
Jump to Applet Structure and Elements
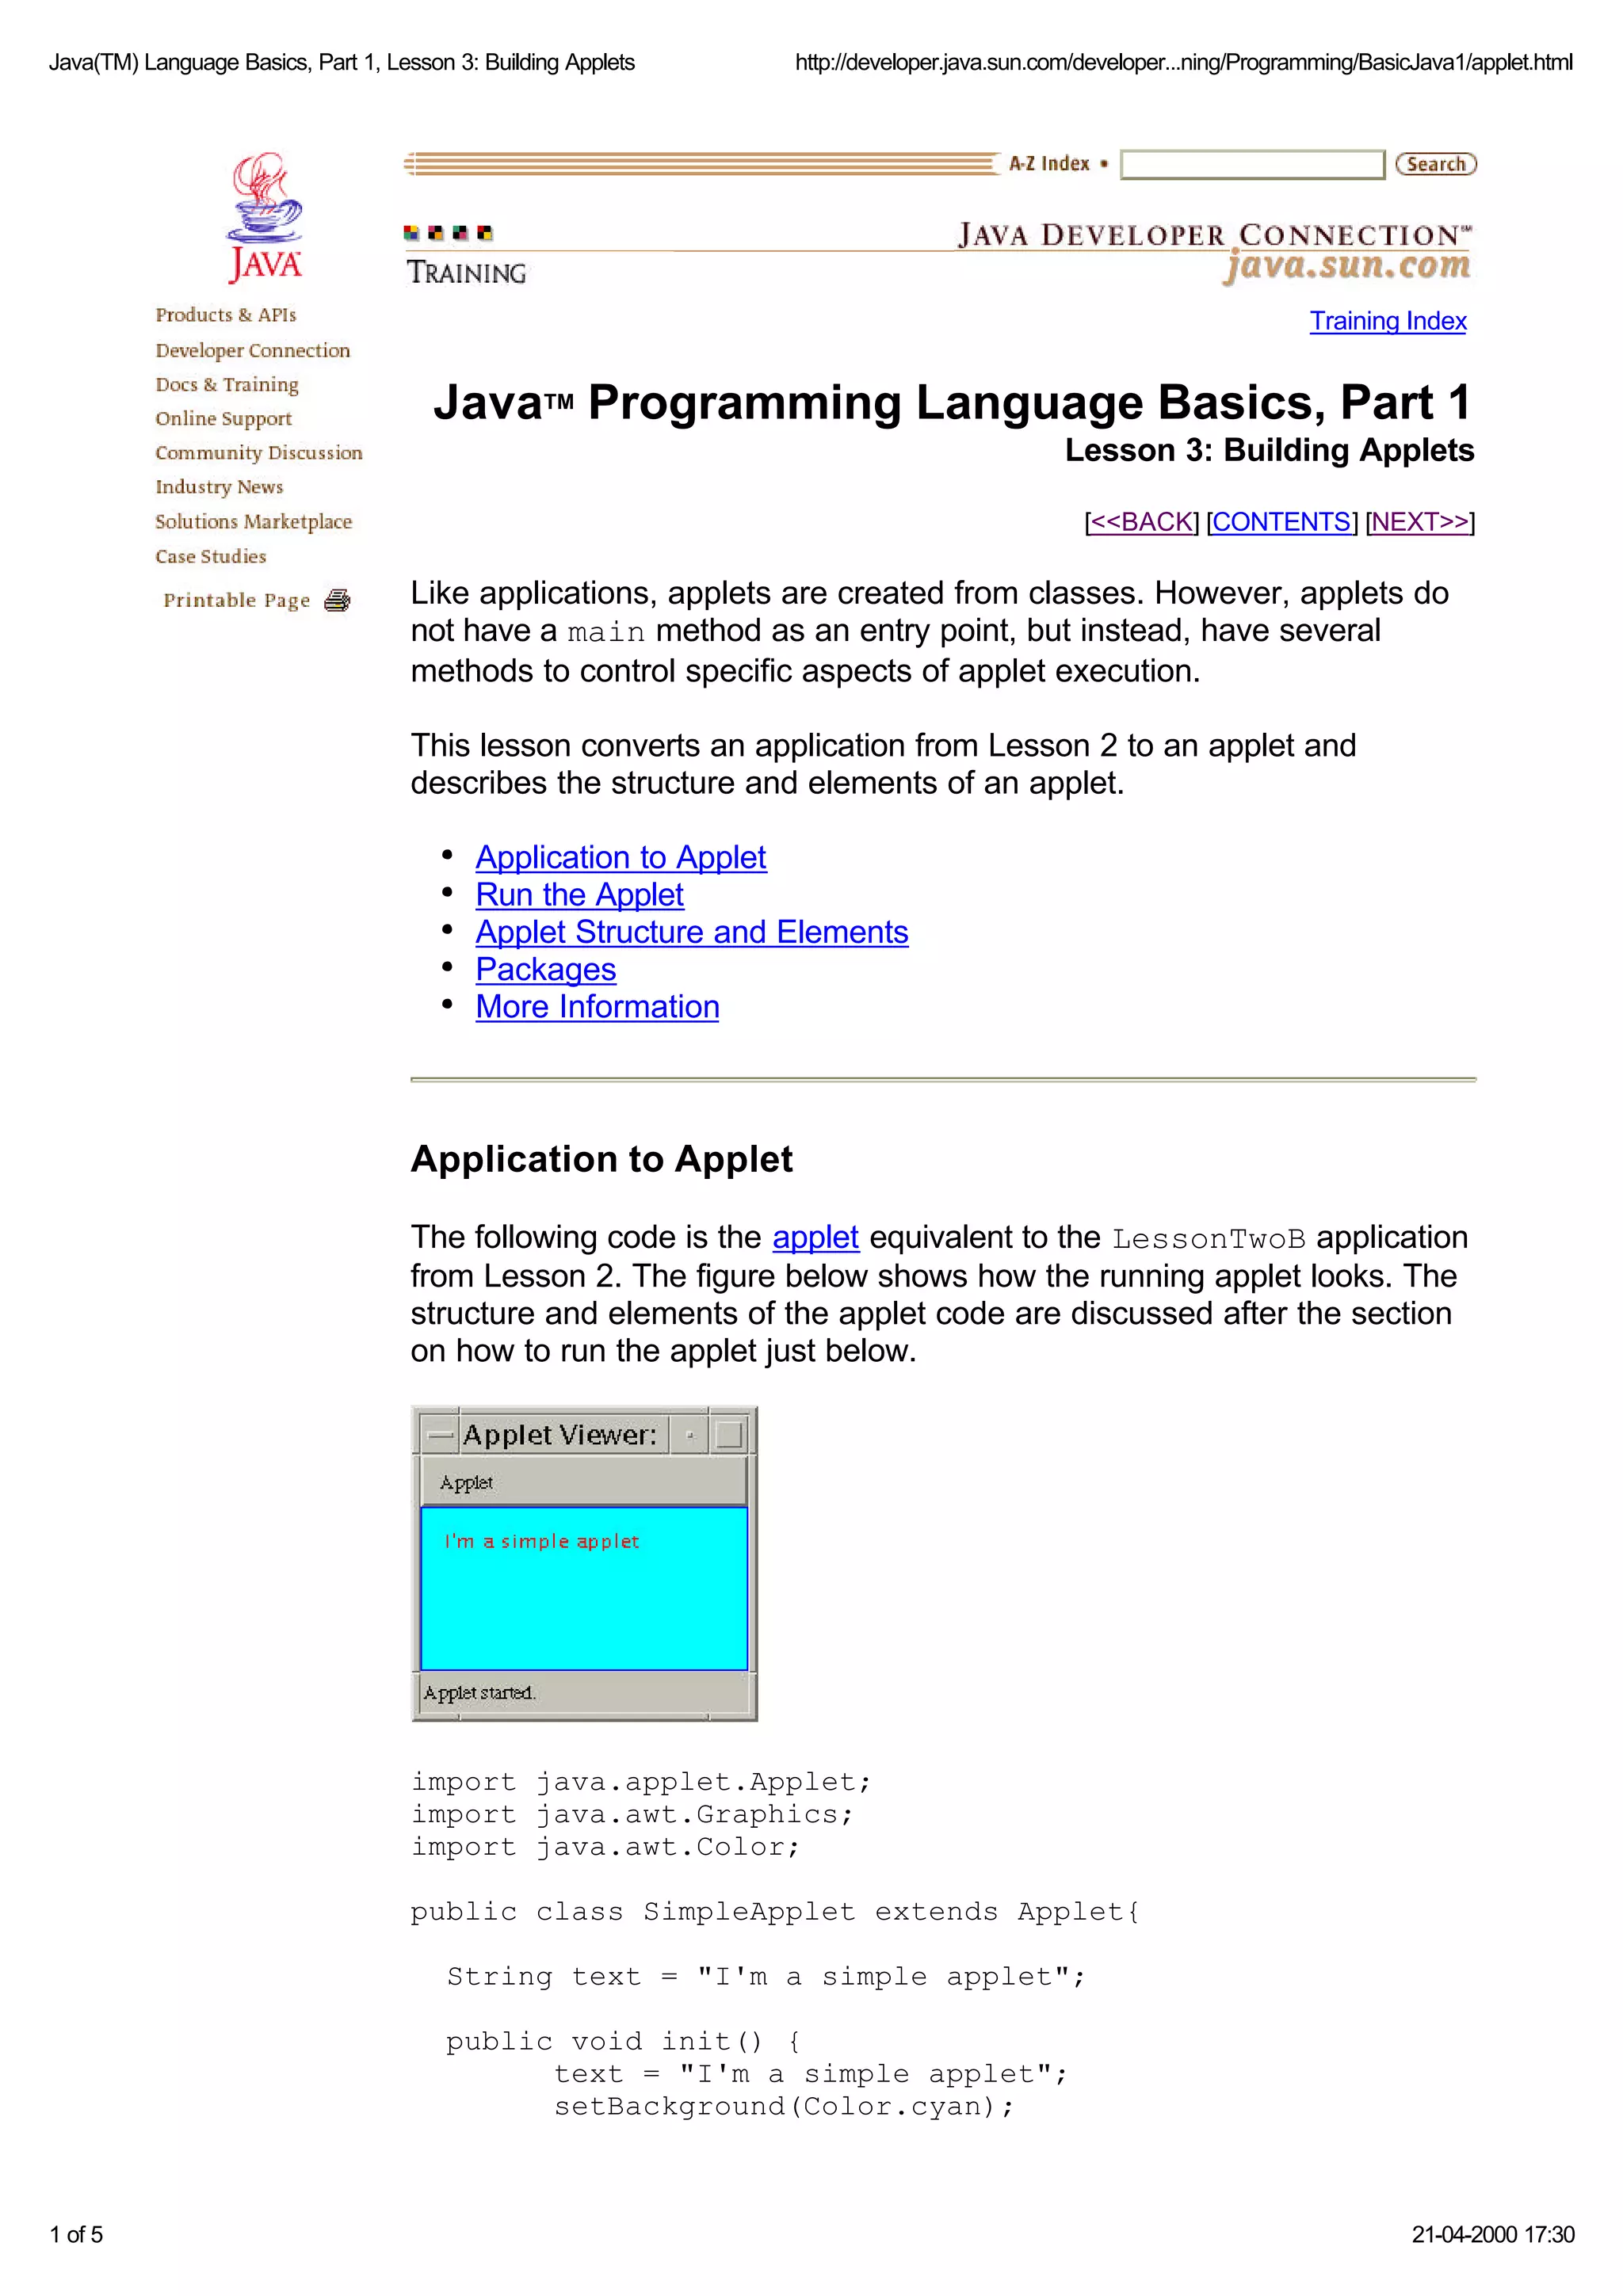[x=692, y=932]
